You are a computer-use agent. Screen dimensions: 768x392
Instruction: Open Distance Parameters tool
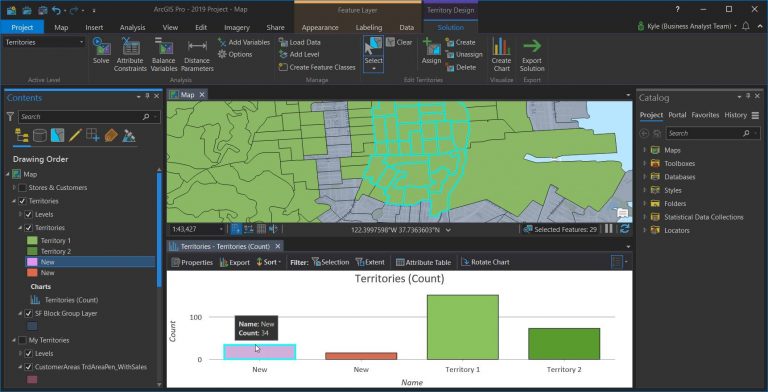[x=197, y=55]
